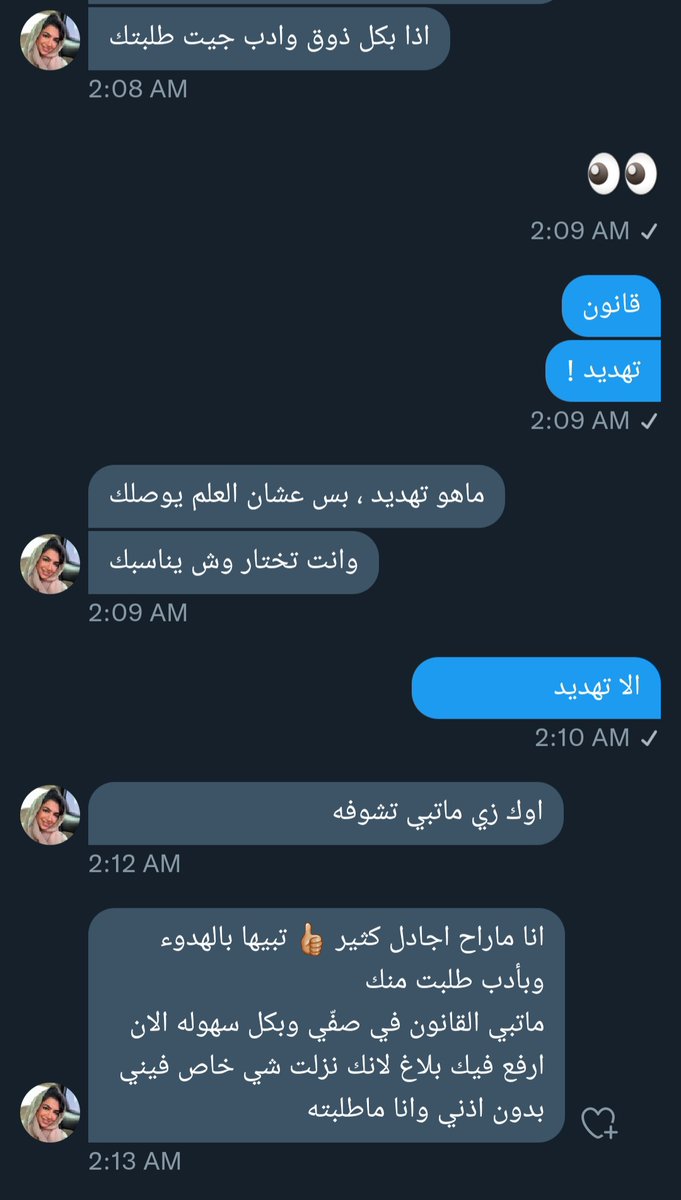Tap the 2:08 AM timestamp
The image size is (681, 1200).
point(138,88)
